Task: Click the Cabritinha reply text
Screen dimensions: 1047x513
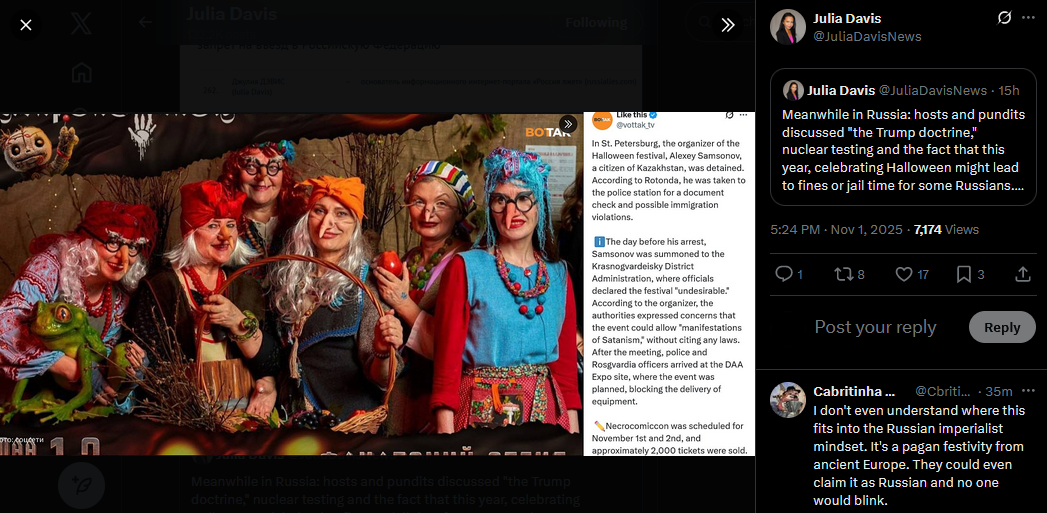Action: click(x=919, y=456)
